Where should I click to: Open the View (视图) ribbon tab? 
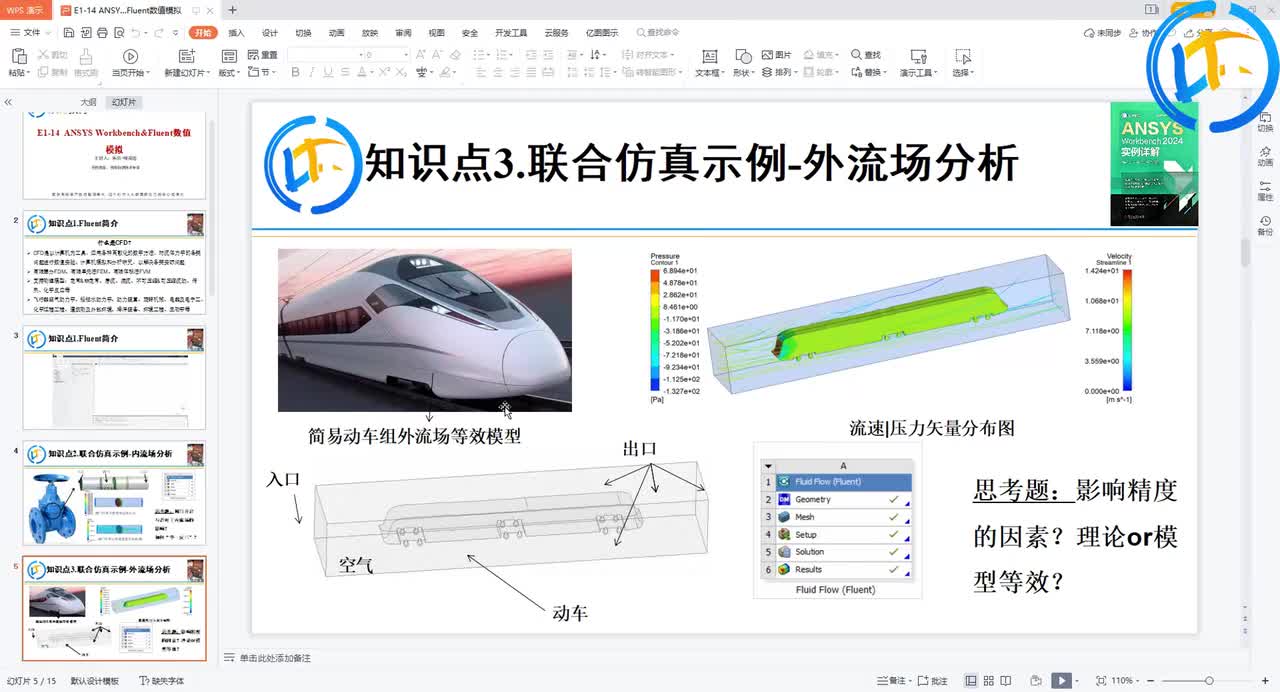coord(436,33)
